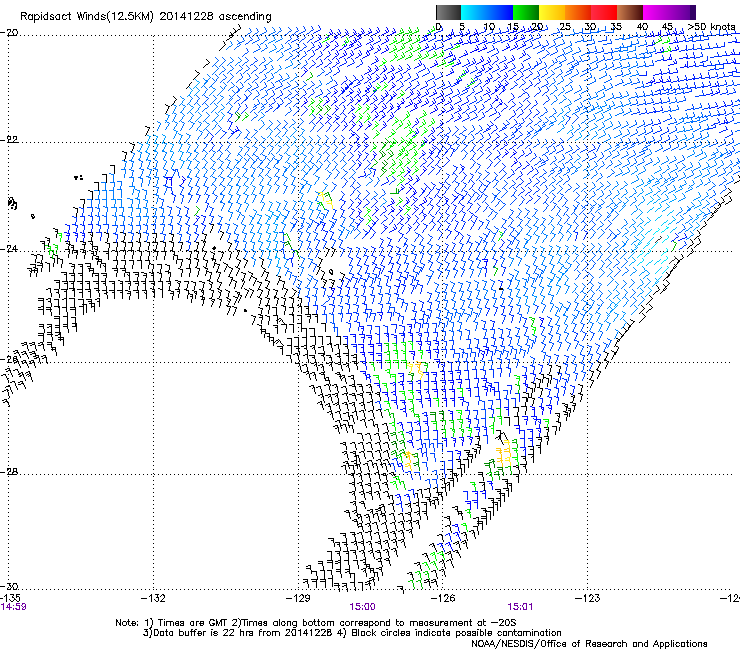Click the dark blue 10-15 knots swatch
The width and height of the screenshot is (740, 650).
tap(500, 12)
